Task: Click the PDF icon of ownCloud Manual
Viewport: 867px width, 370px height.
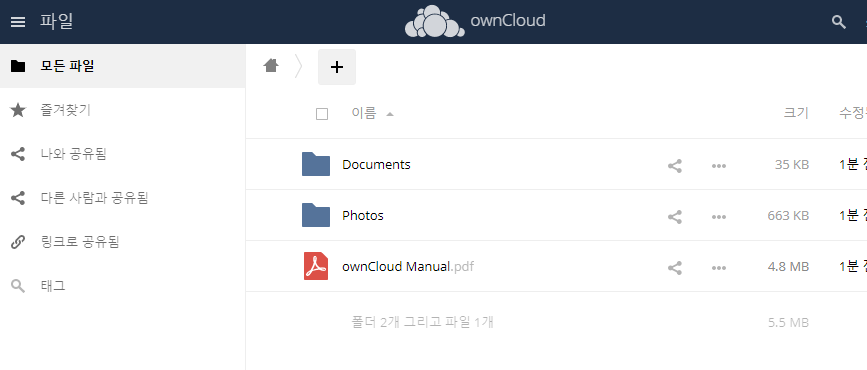Action: [316, 266]
